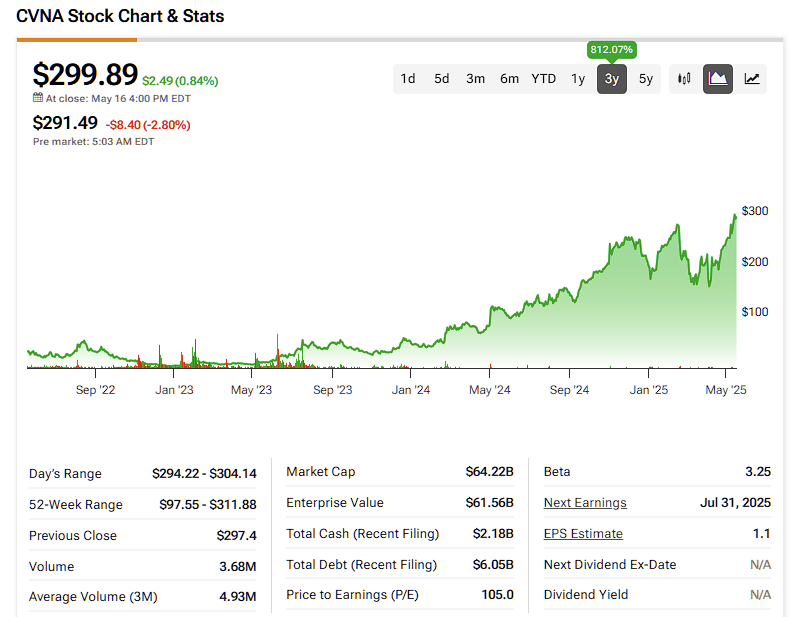This screenshot has height=617, width=792.
Task: Click the clock icon beside At close
Action: [x=38, y=99]
